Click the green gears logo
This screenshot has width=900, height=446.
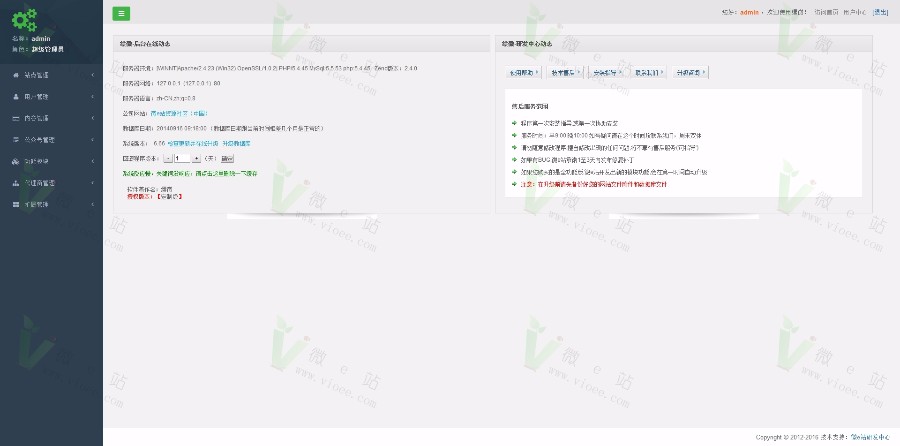pos(24,20)
